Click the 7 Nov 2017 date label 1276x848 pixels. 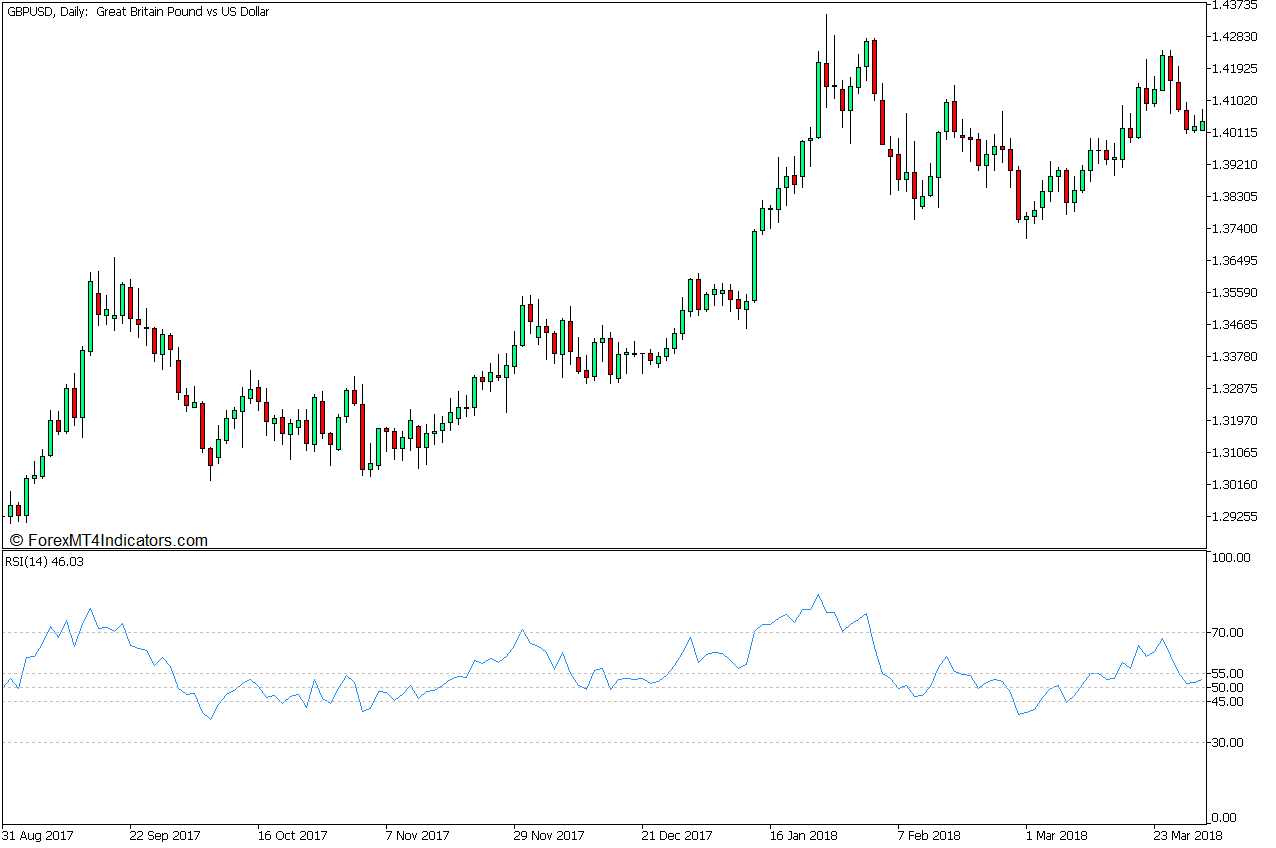click(417, 835)
